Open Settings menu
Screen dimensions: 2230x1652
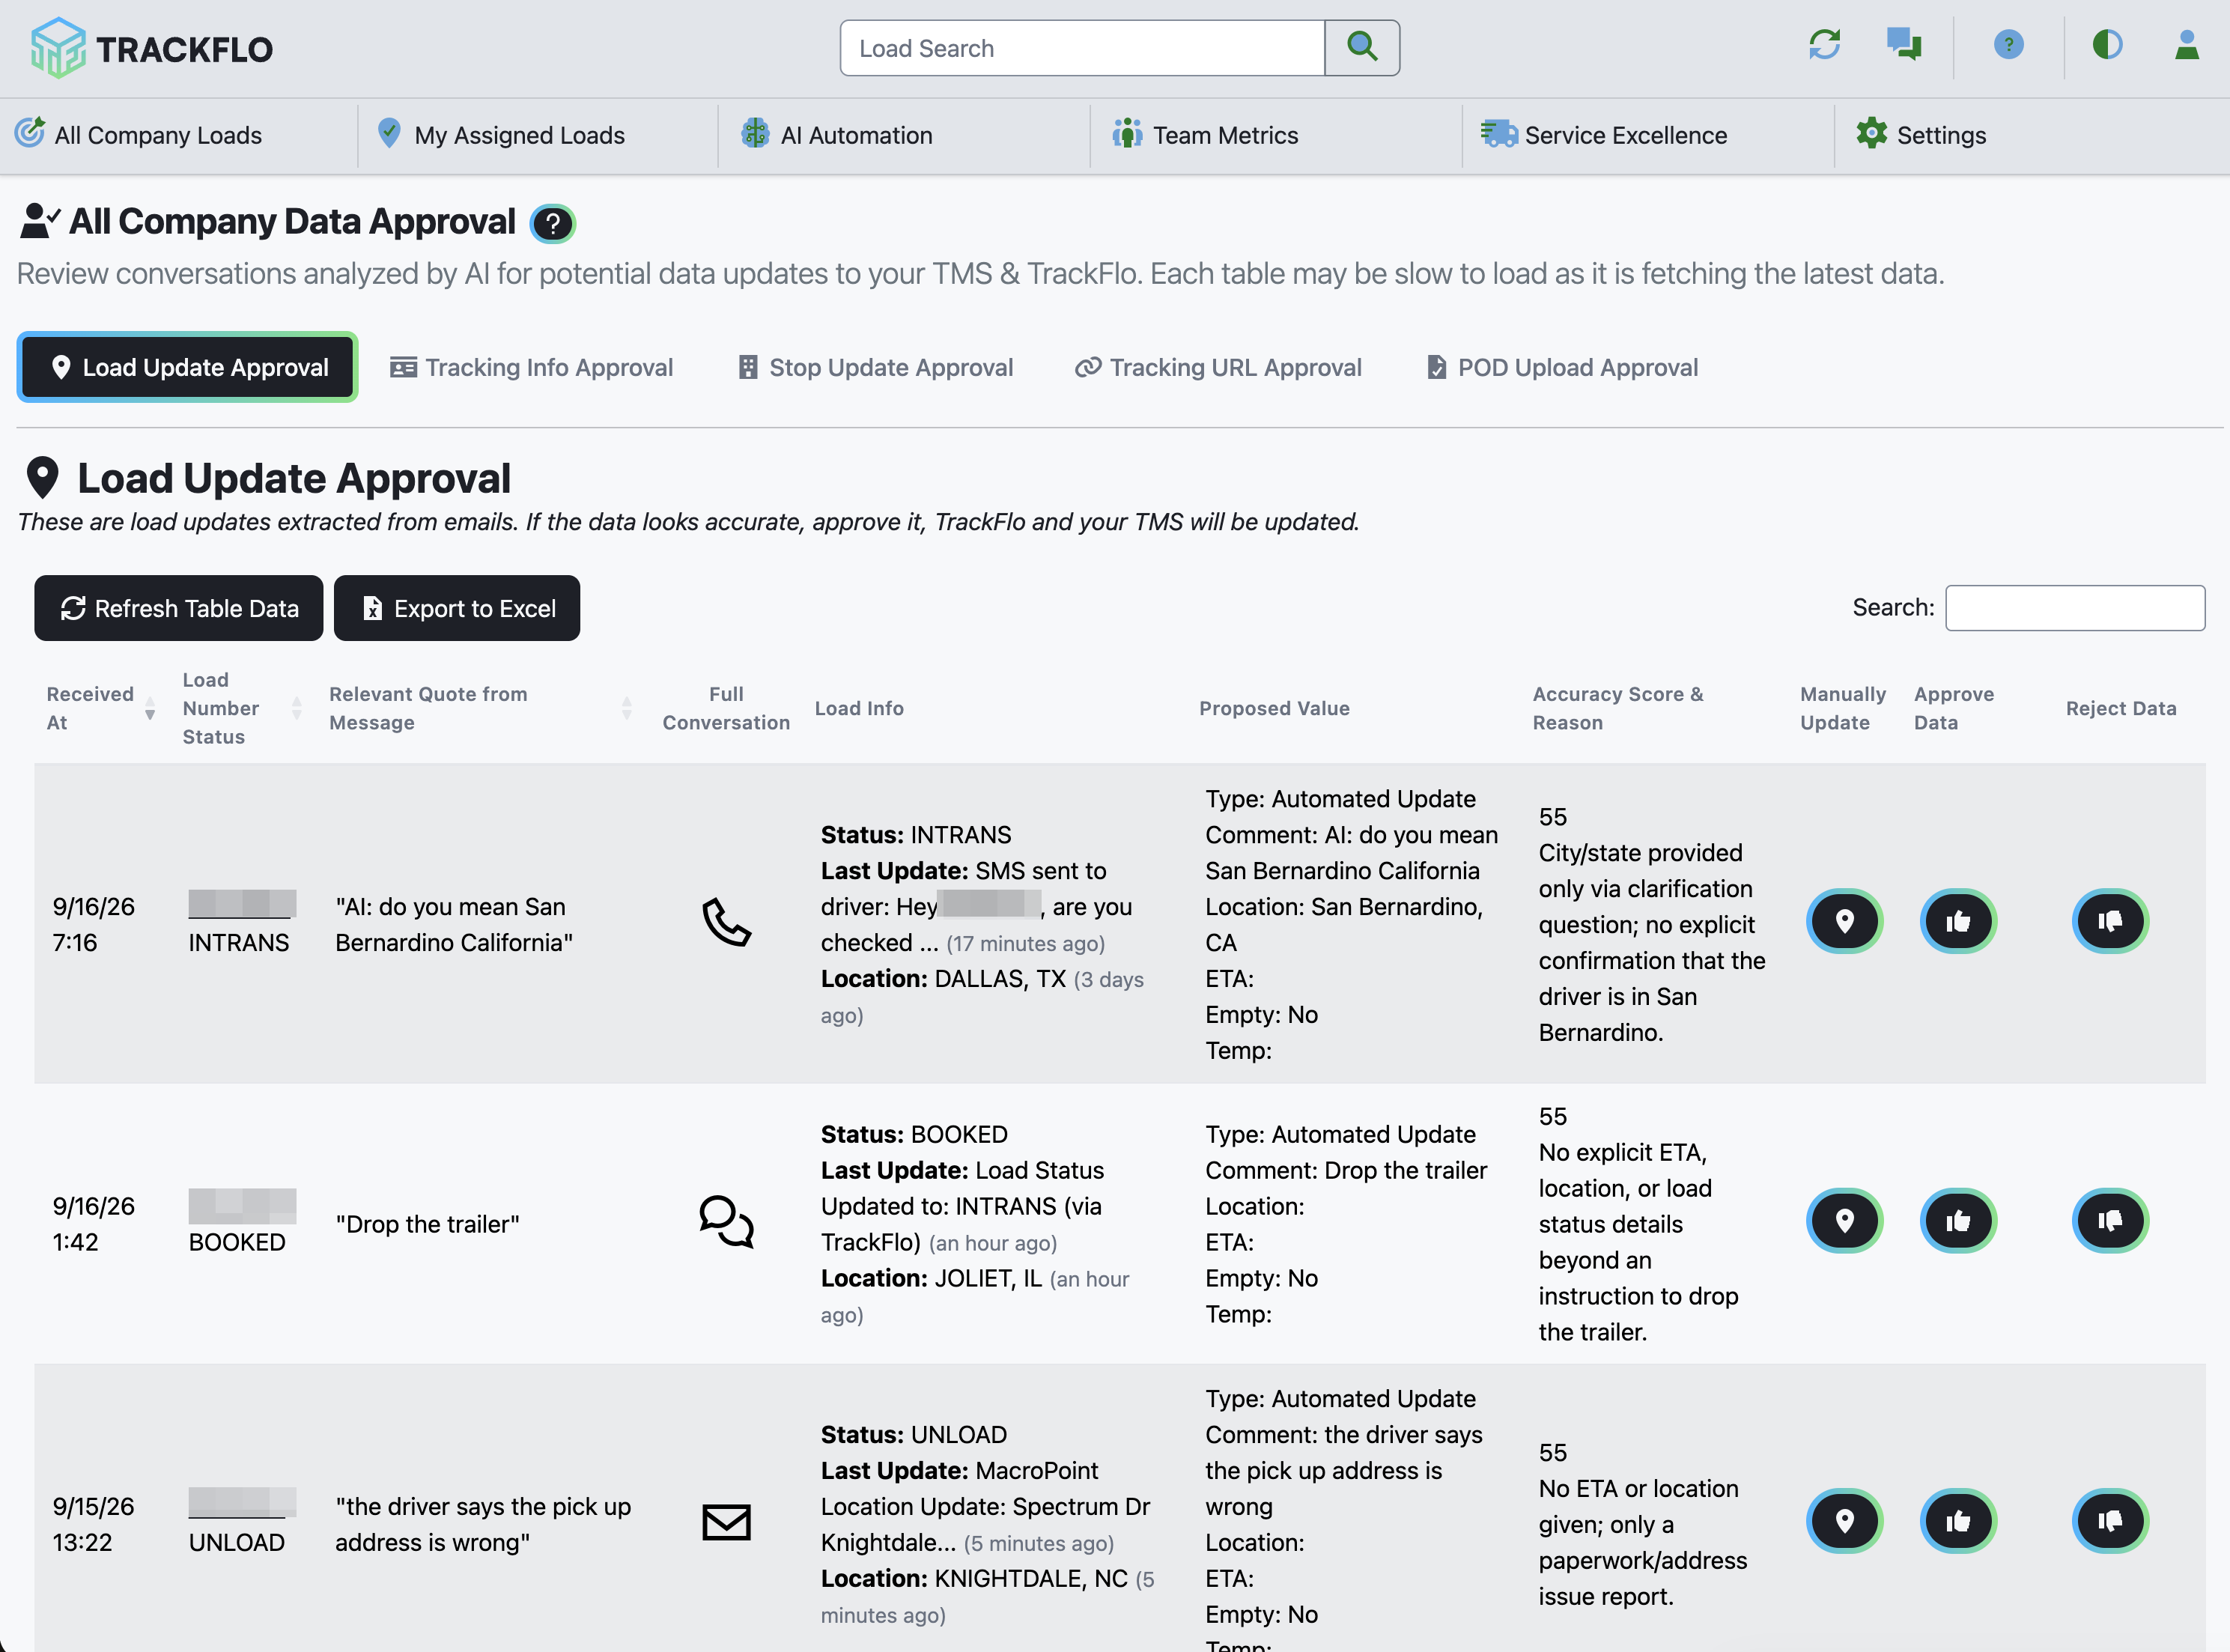[x=1921, y=135]
